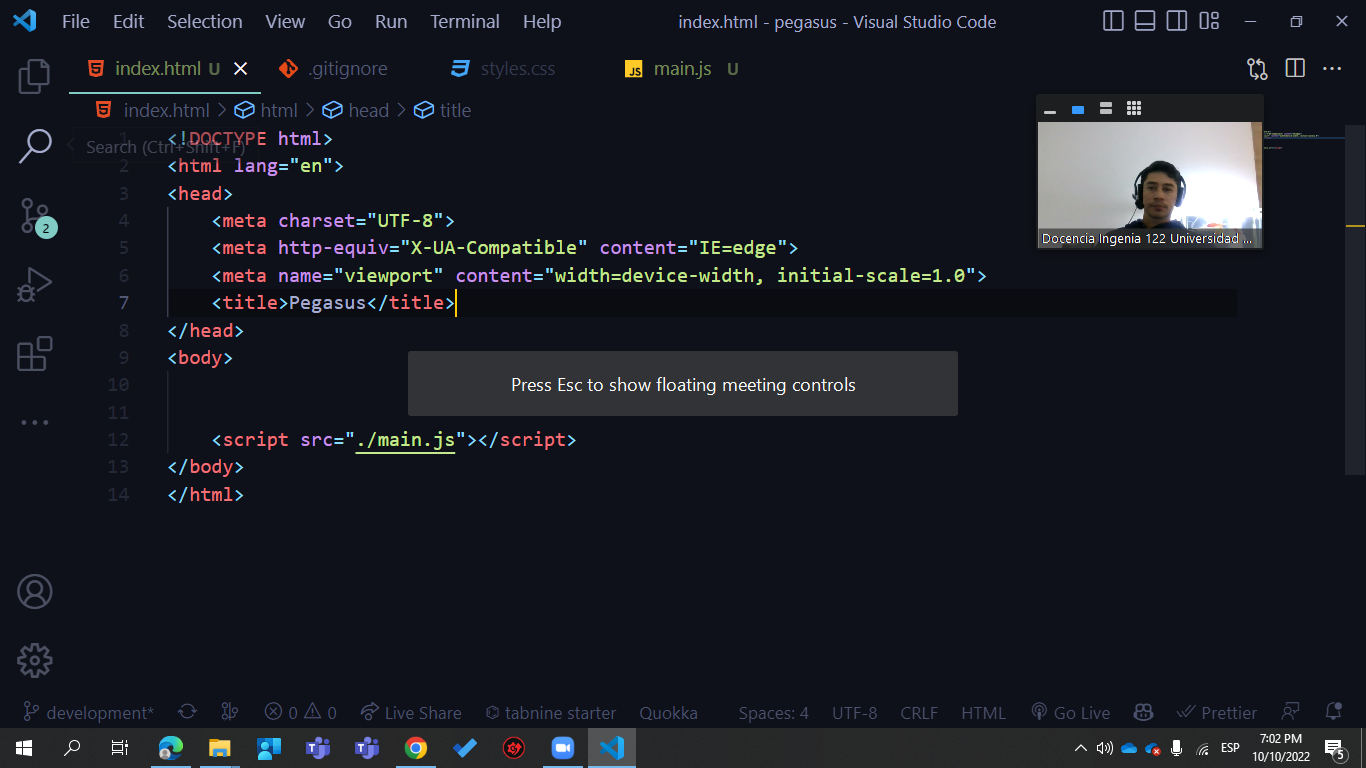Open language mode selector showing HTML
The image size is (1366, 768).
click(983, 712)
